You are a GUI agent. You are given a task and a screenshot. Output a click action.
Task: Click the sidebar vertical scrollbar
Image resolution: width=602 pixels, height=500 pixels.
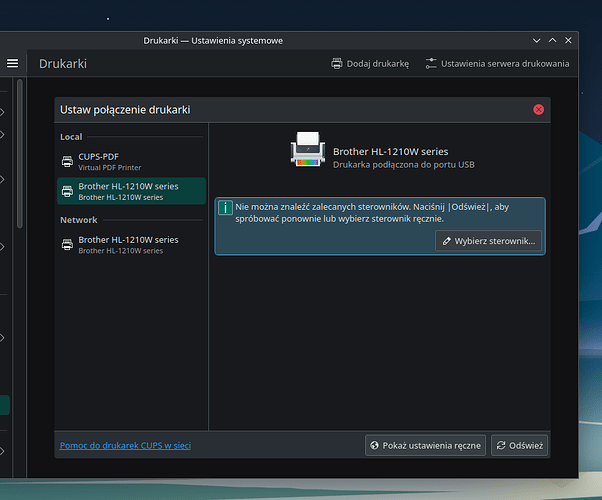pos(20,154)
